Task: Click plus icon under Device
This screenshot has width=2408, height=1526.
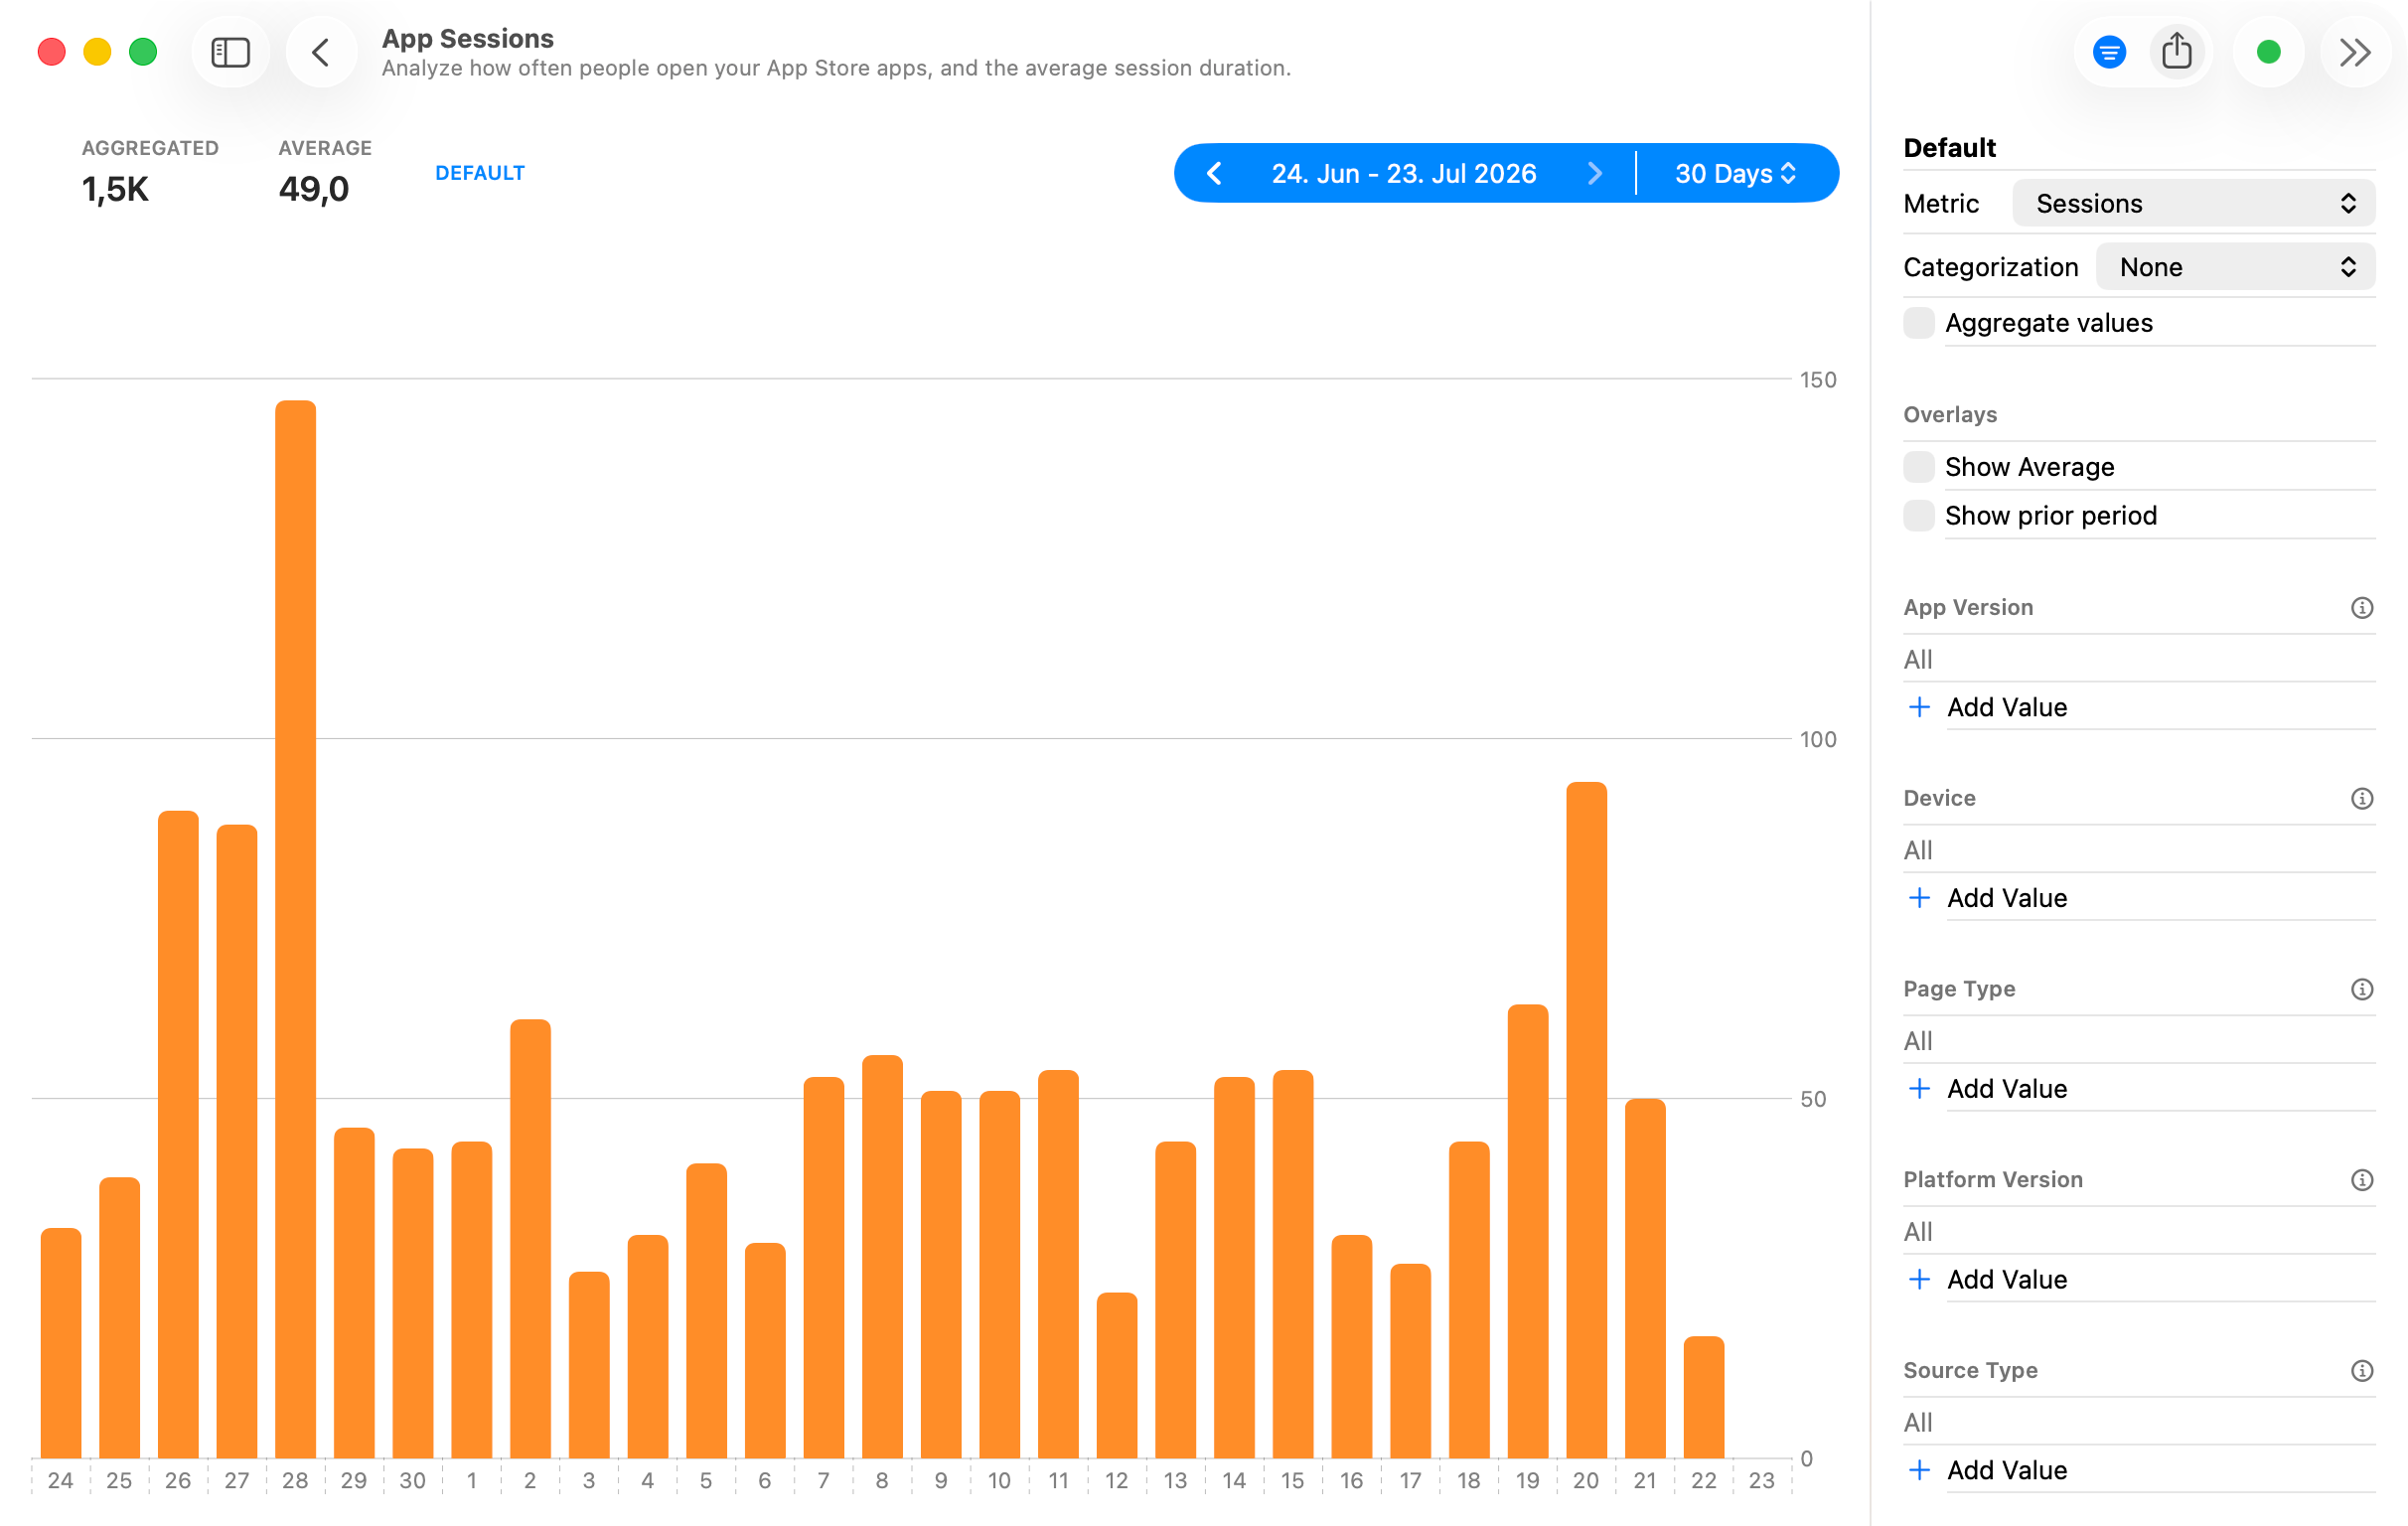Action: pyautogui.click(x=1919, y=898)
